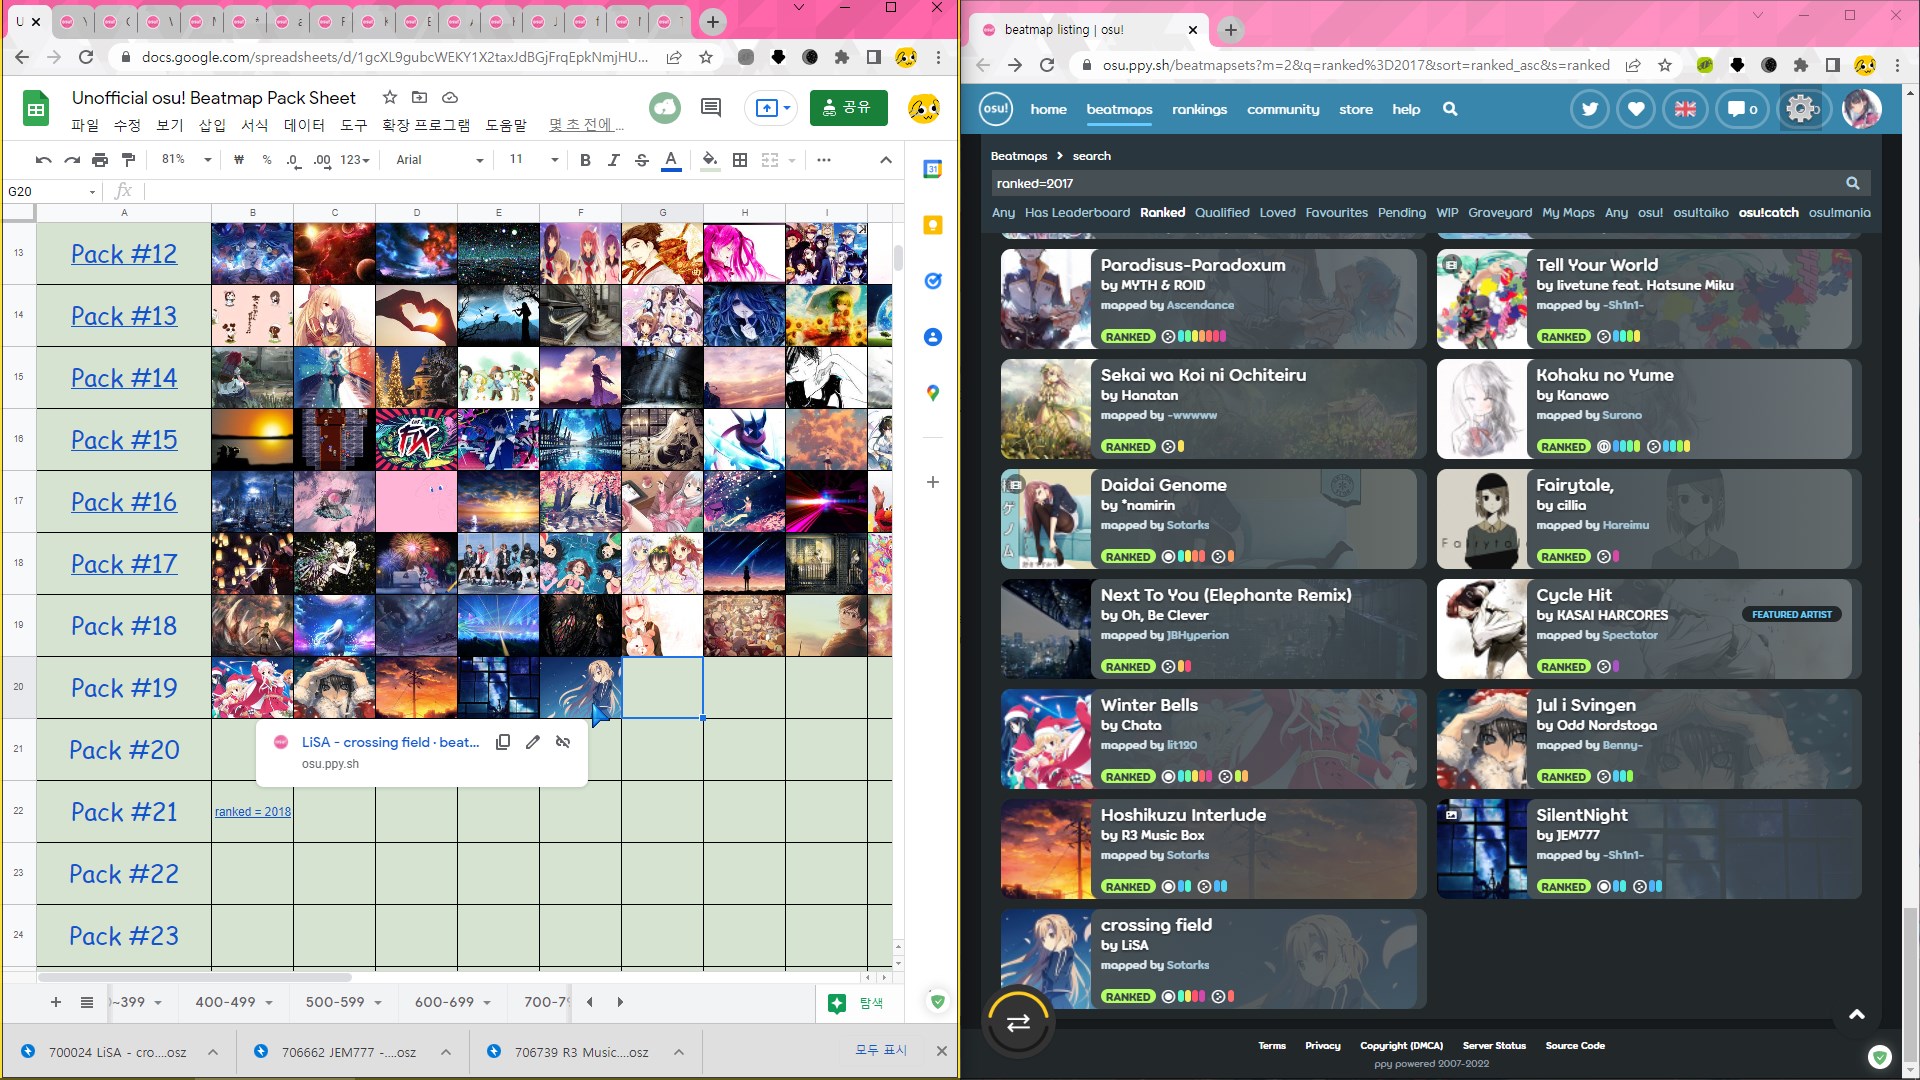Edit the link with pencil icon
Image resolution: width=1920 pixels, height=1080 pixels.
coord(533,742)
